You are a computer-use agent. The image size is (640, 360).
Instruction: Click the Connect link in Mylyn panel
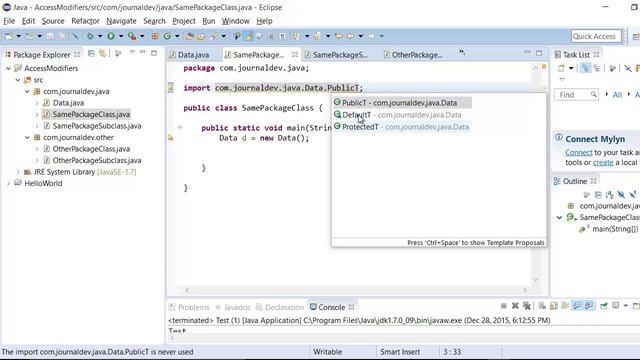point(578,152)
